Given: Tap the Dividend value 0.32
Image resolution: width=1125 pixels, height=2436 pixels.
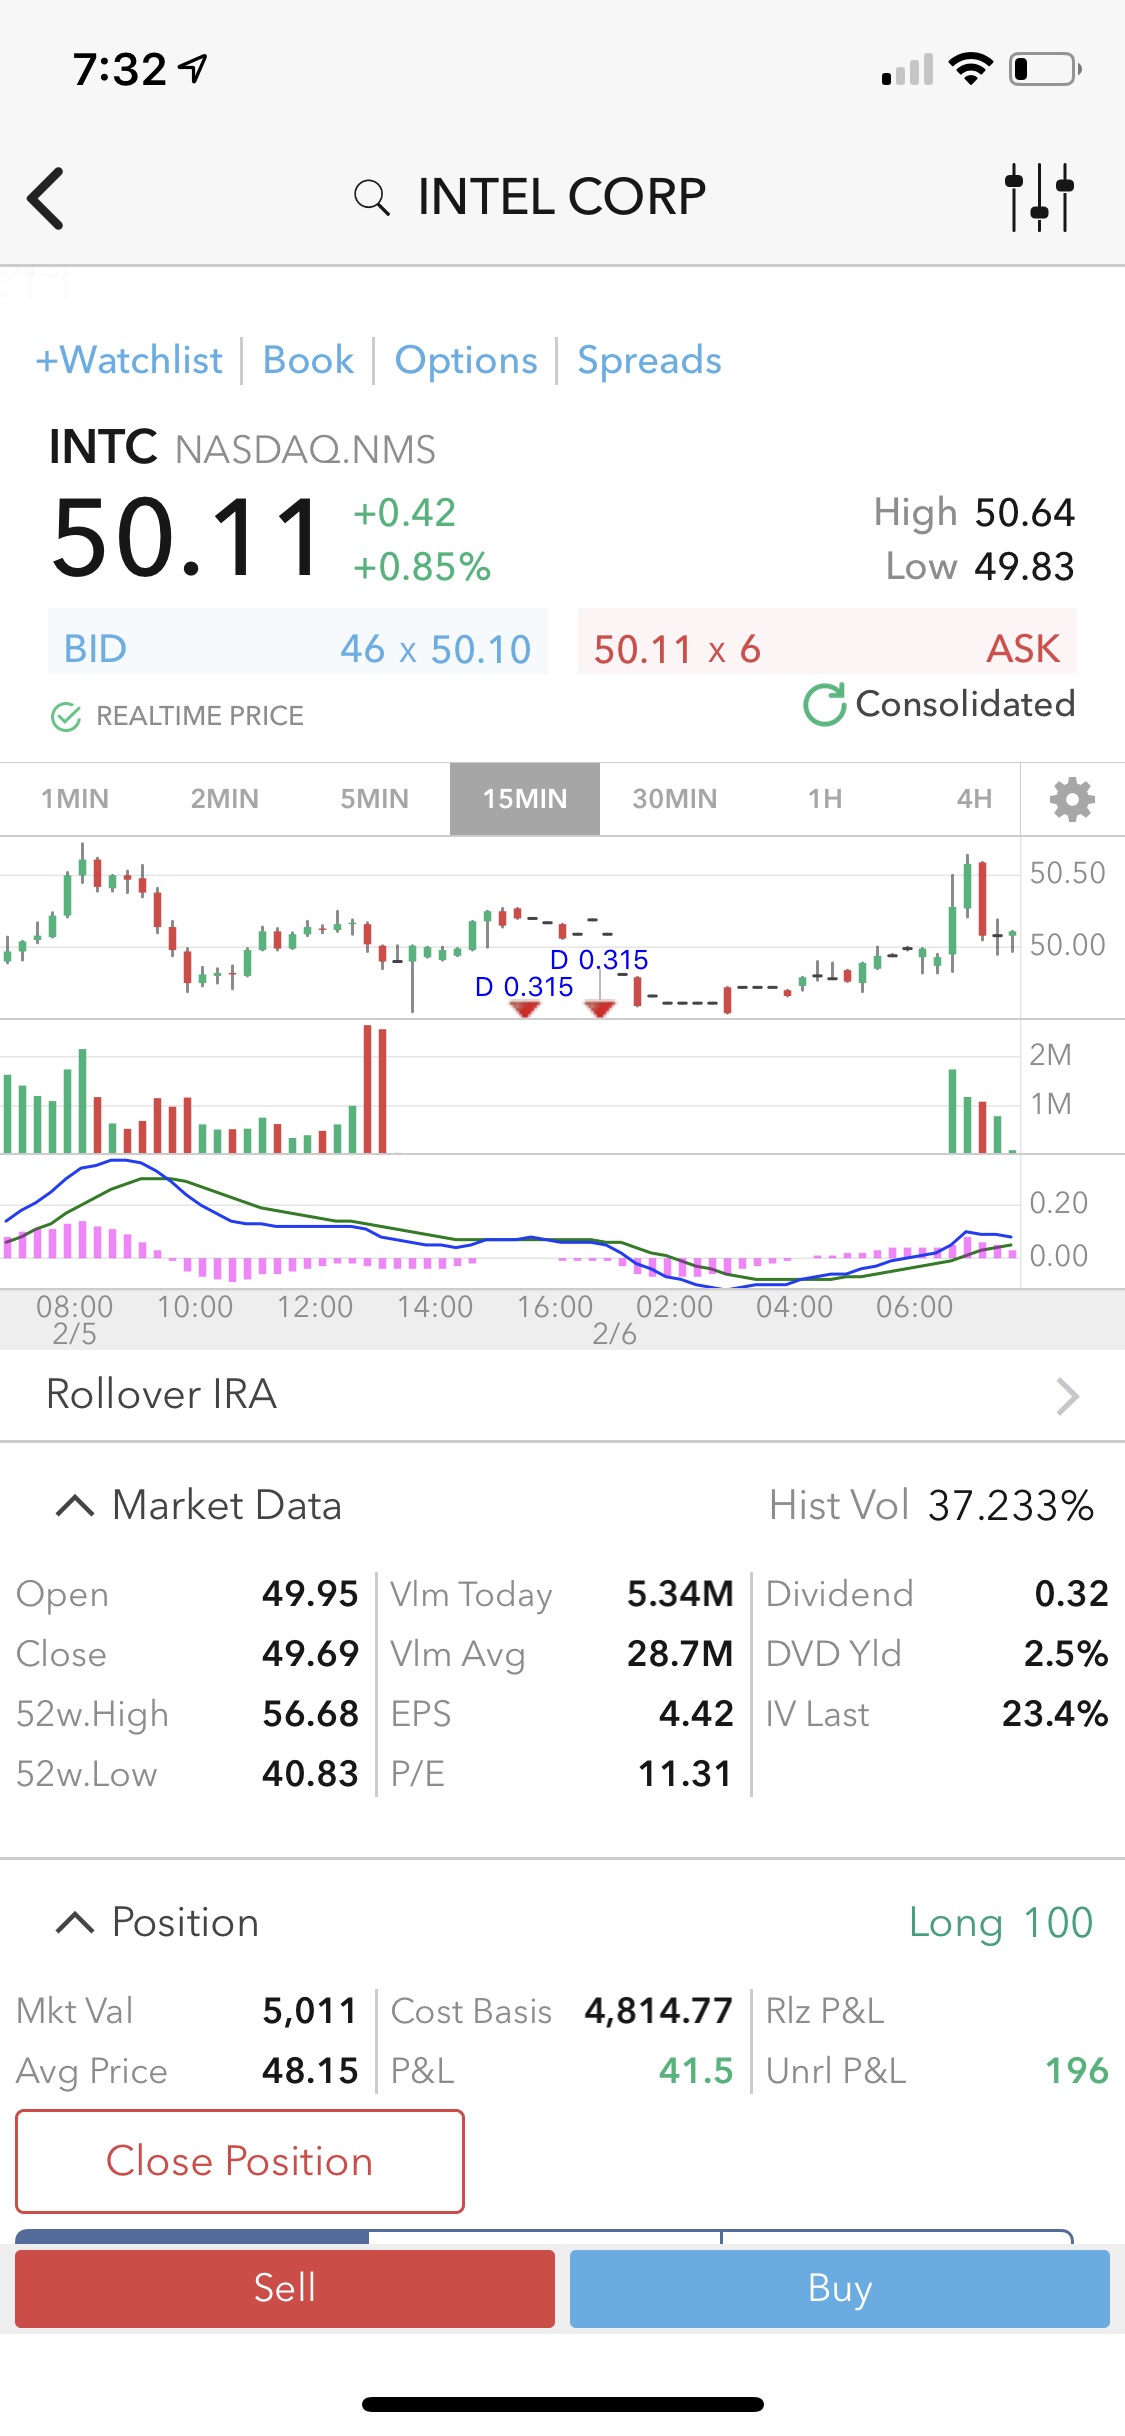Looking at the screenshot, I should coord(1072,1594).
